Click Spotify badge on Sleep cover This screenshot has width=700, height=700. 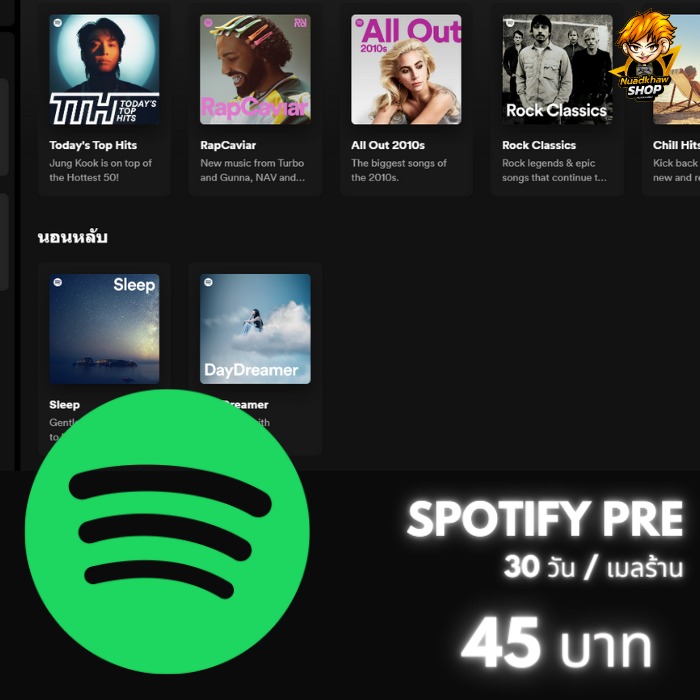[x=58, y=282]
